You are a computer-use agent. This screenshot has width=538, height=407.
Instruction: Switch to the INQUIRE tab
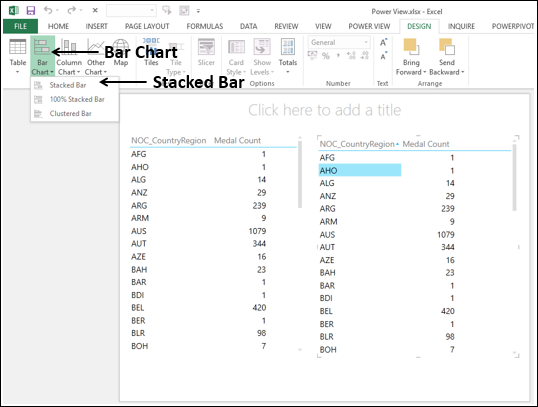pyautogui.click(x=461, y=26)
